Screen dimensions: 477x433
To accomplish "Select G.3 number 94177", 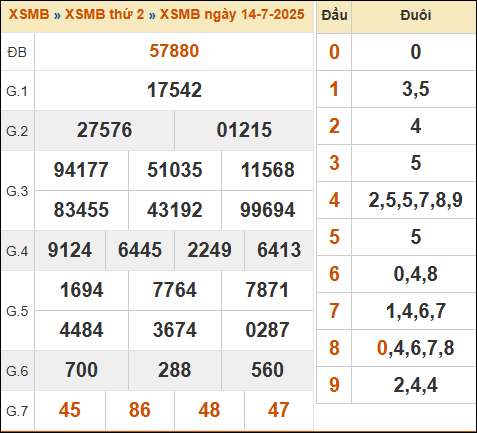I will (x=81, y=170).
